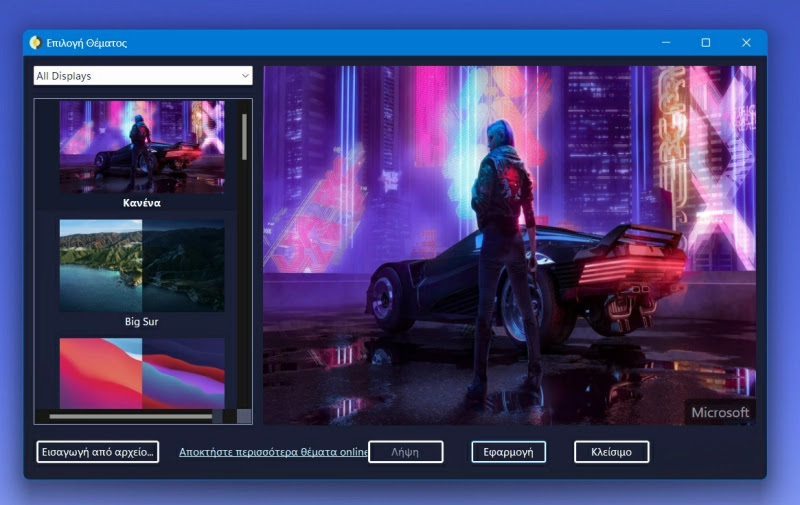Viewport: 800px width, 505px height.
Task: Click the Κλείσιμο button
Action: tap(611, 452)
